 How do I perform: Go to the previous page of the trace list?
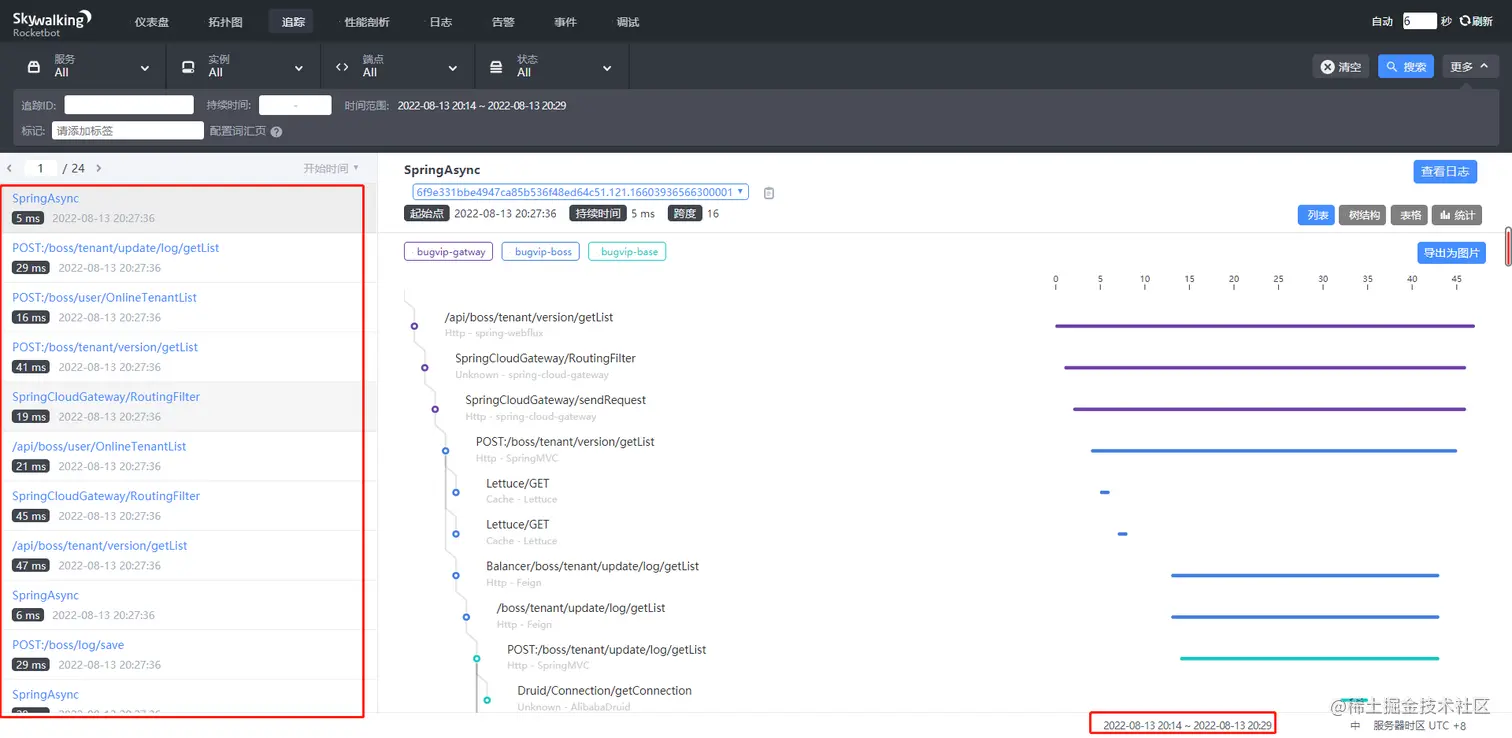[10, 168]
